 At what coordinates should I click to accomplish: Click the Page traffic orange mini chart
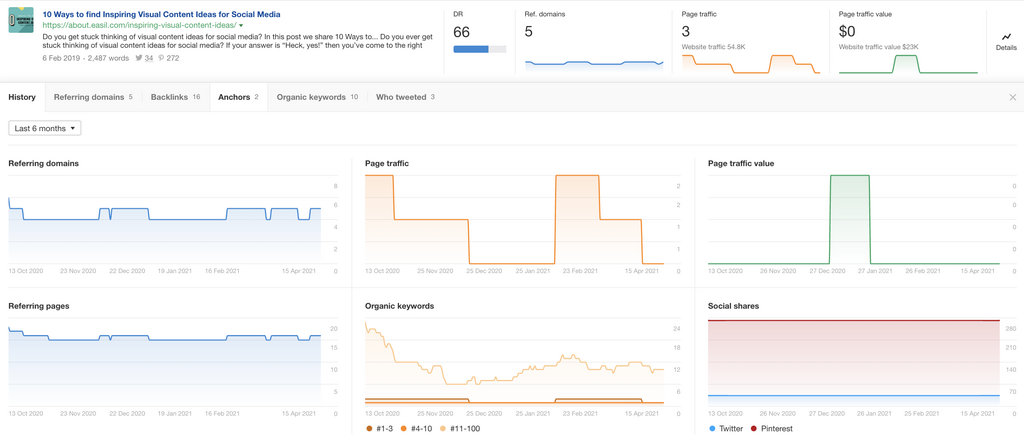750,63
